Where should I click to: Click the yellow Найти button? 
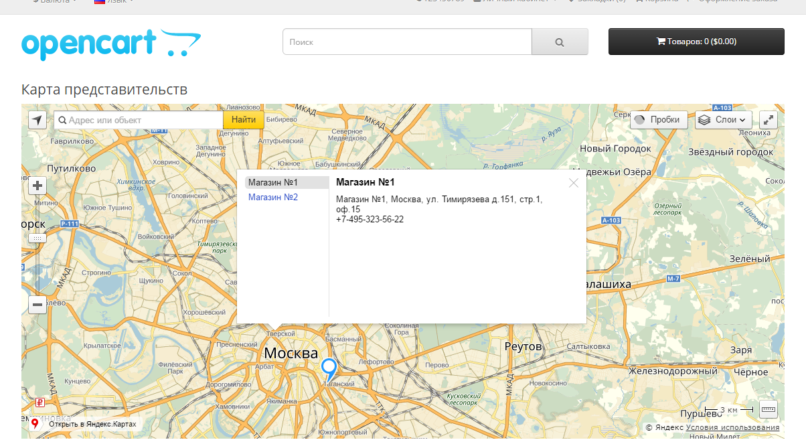coord(243,120)
